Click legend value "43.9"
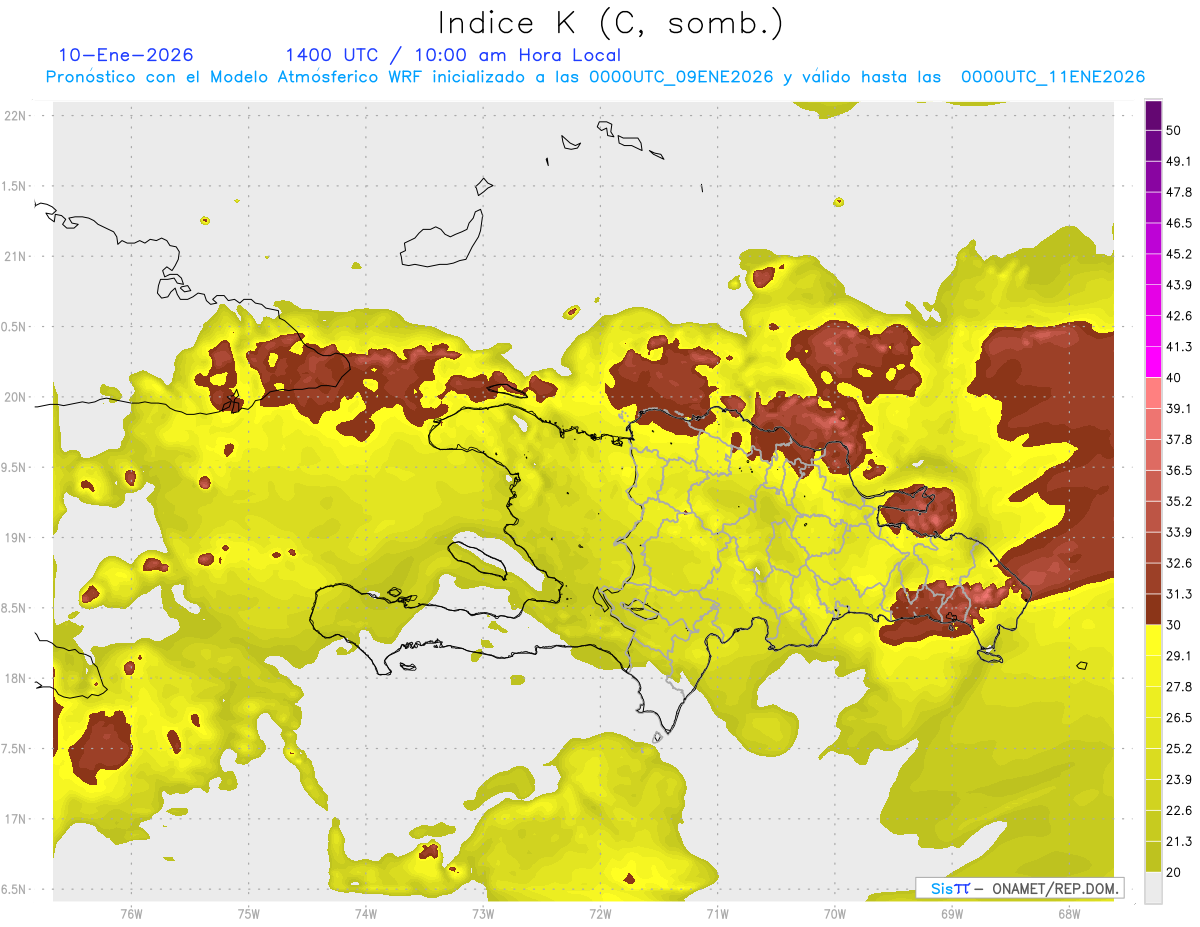 (1179, 285)
